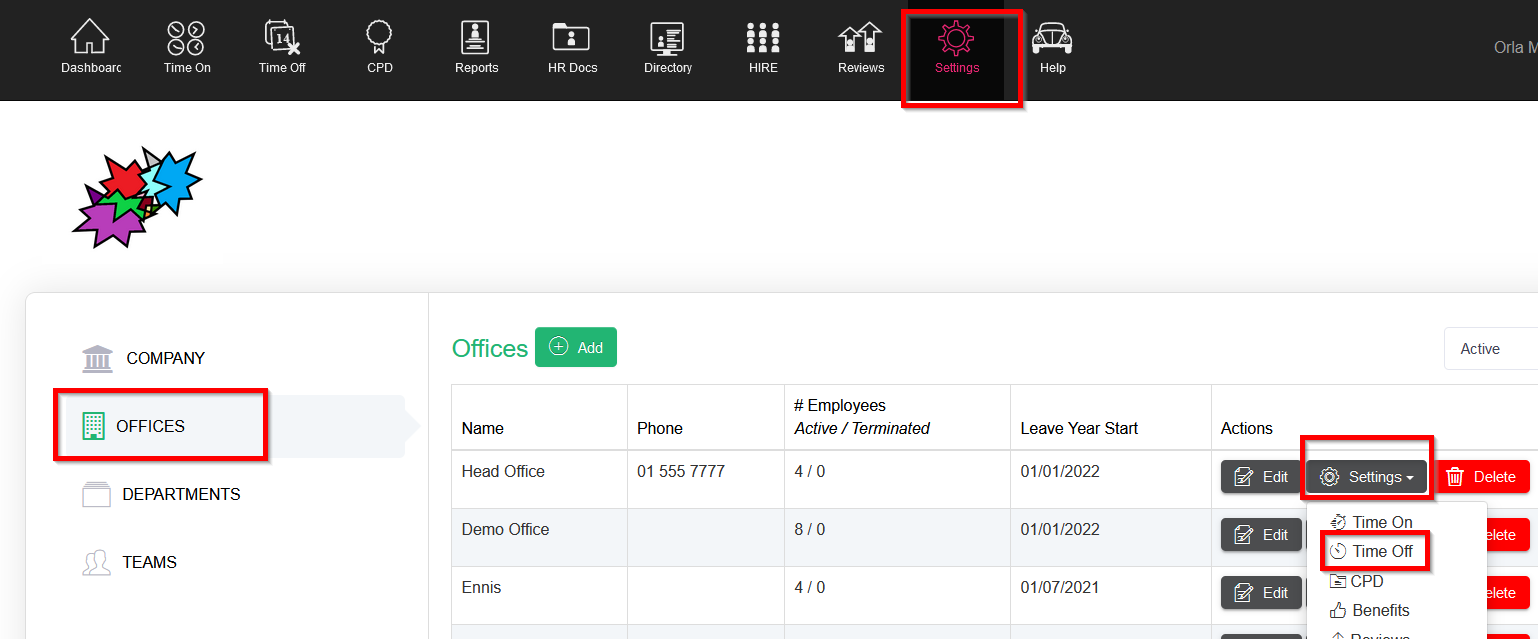Expand Settings dropdown for Head Office

pos(1366,477)
